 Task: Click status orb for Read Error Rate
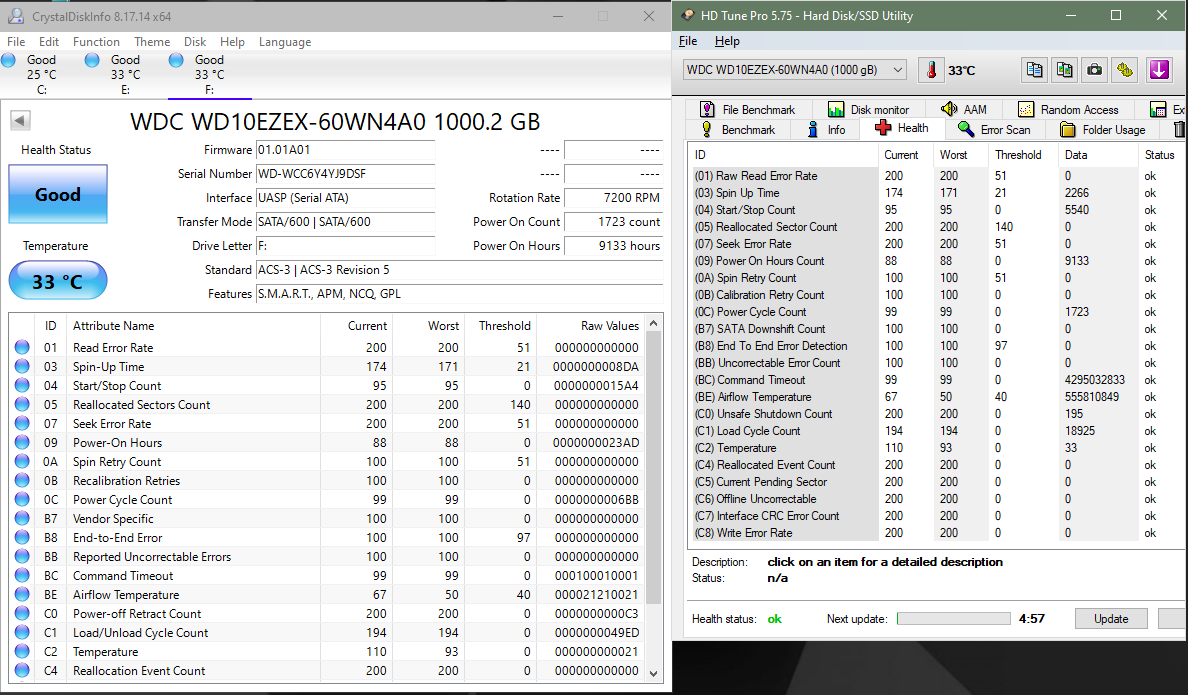(x=22, y=348)
